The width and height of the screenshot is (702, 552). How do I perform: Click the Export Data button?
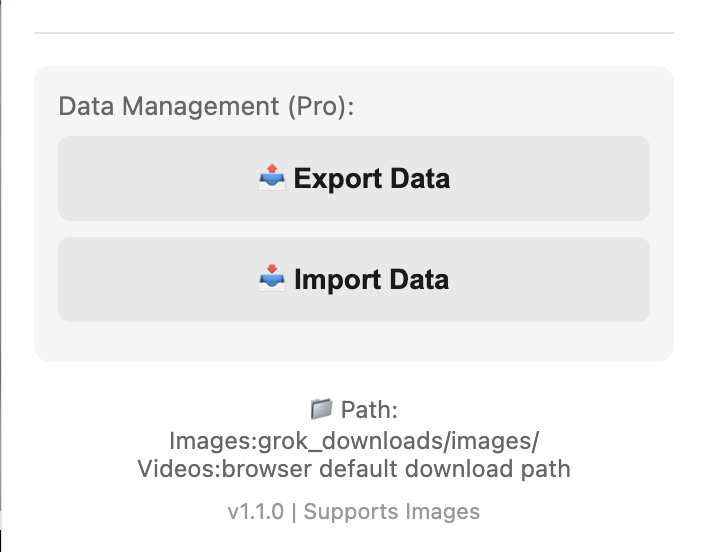354,179
